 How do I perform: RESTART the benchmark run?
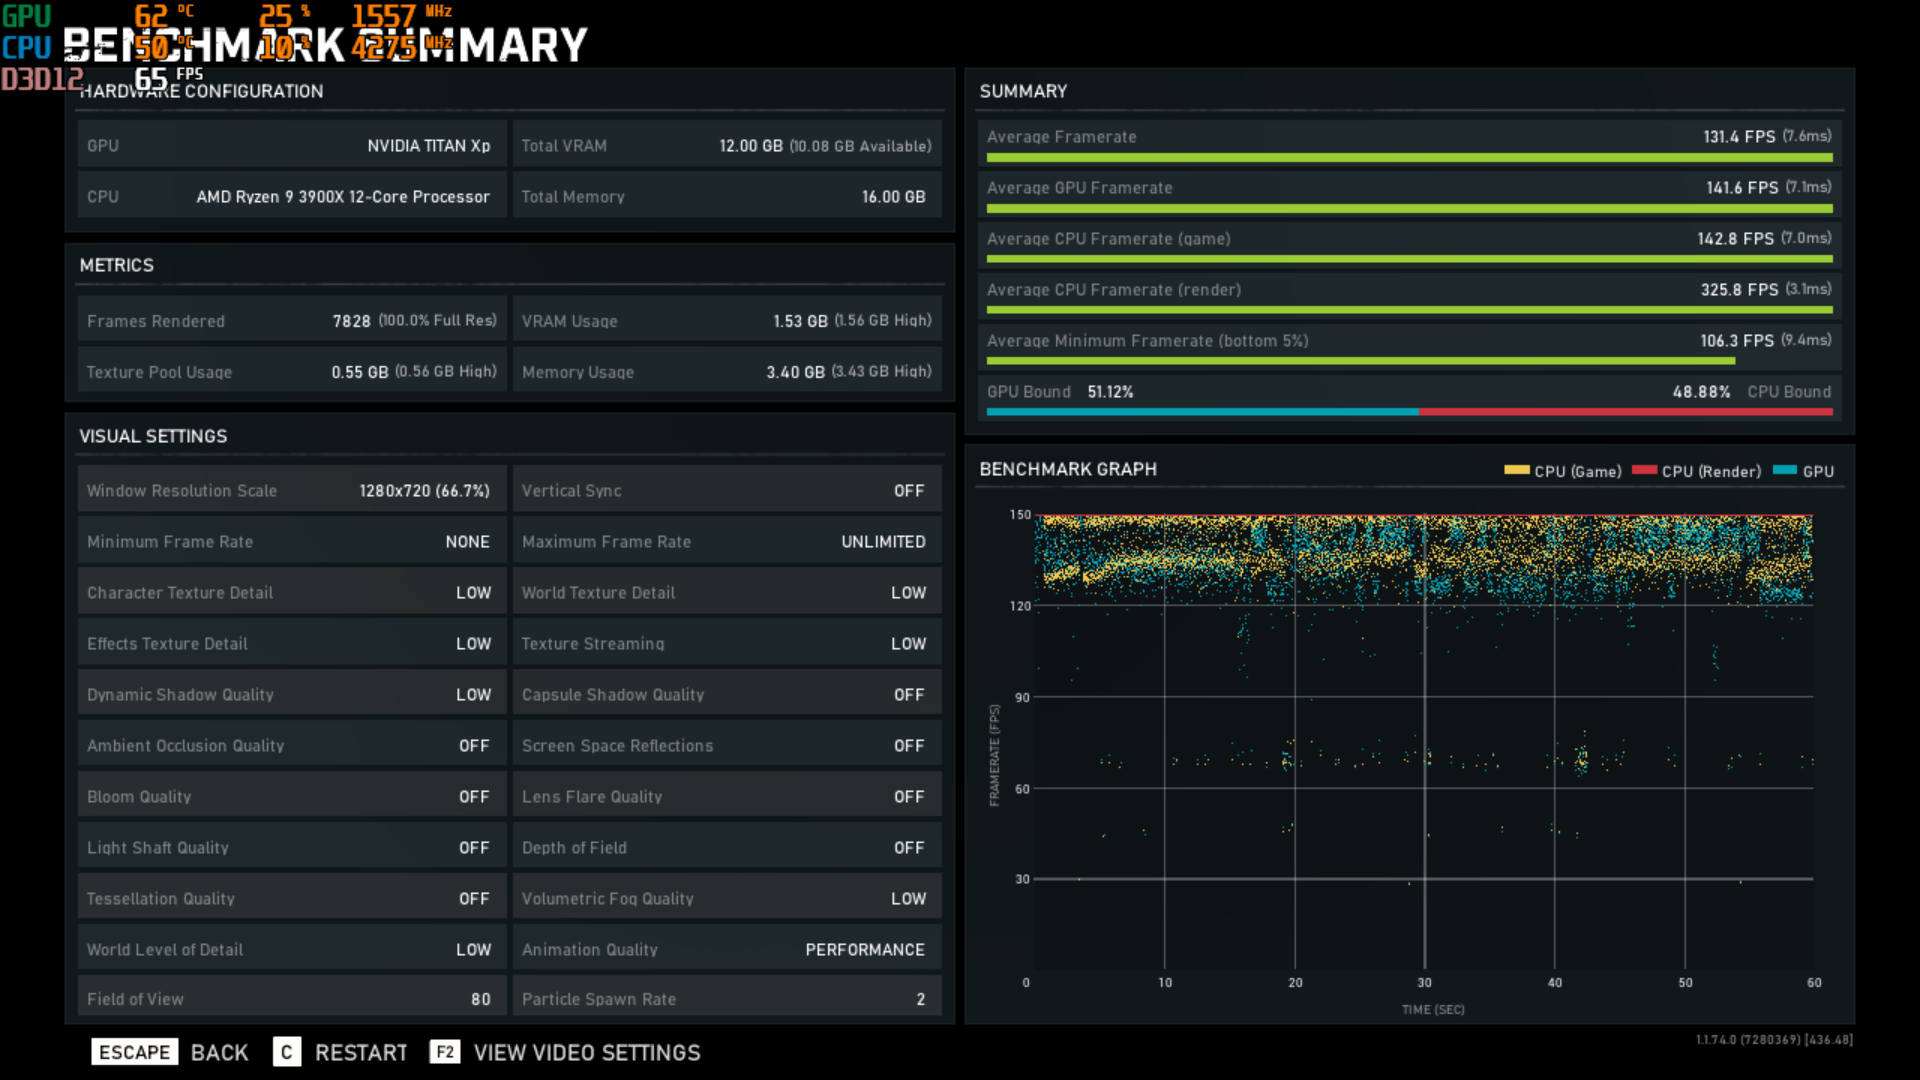pyautogui.click(x=361, y=1053)
